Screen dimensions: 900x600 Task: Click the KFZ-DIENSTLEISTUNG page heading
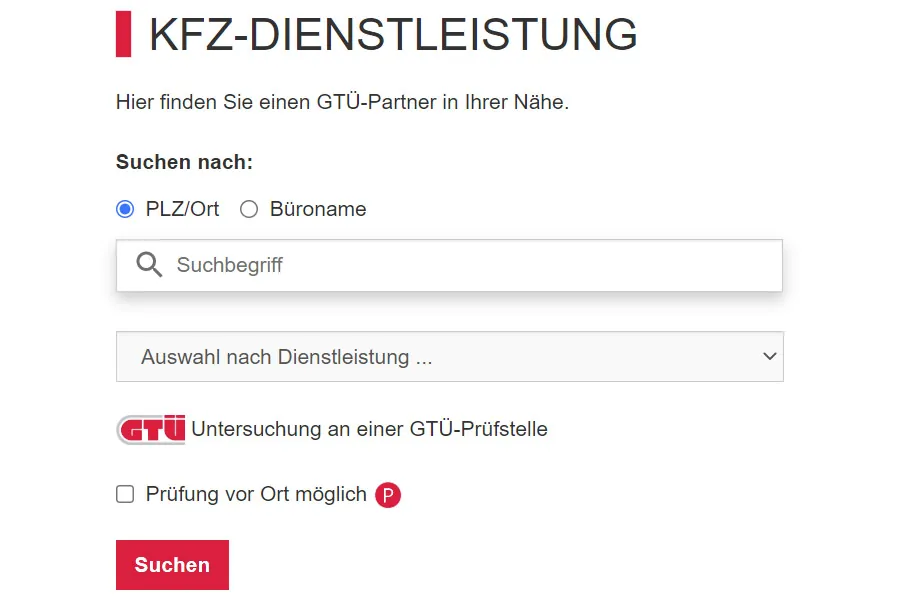click(x=393, y=35)
